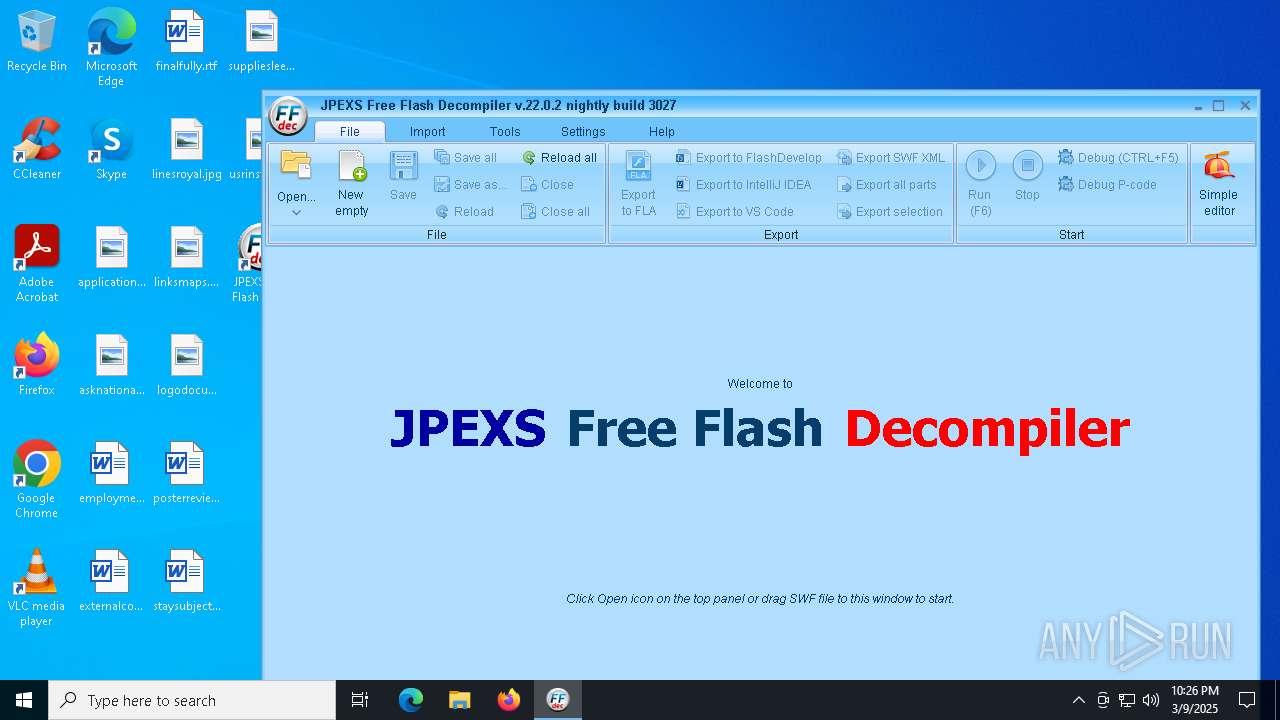Click the Stop icon in Start group
This screenshot has width=1280, height=720.
pos(1027,165)
